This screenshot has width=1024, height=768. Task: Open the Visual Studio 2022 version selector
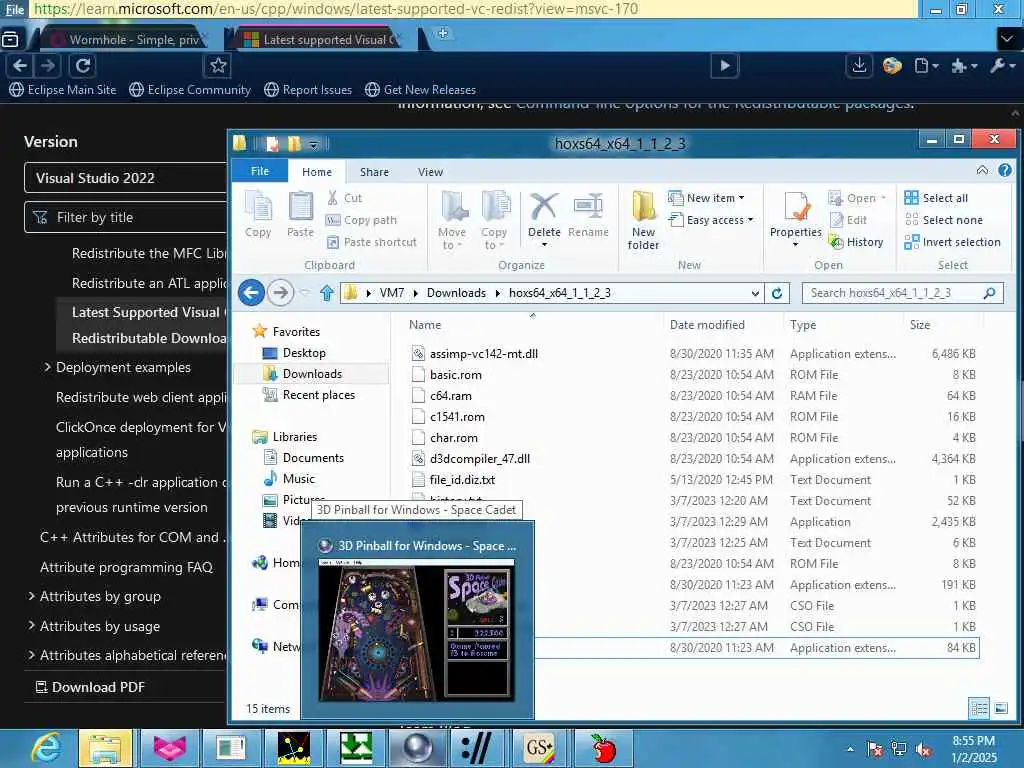(x=125, y=178)
